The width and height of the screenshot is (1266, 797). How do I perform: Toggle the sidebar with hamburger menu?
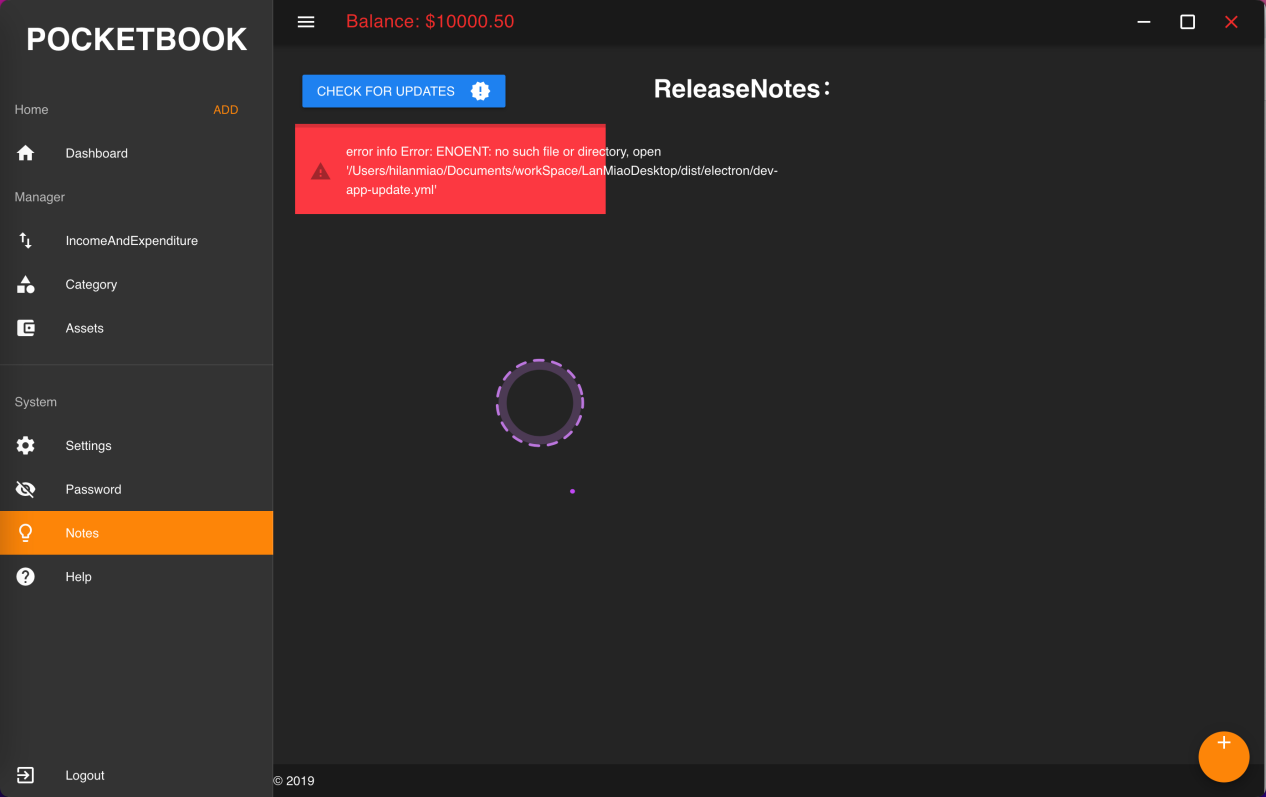(x=306, y=22)
